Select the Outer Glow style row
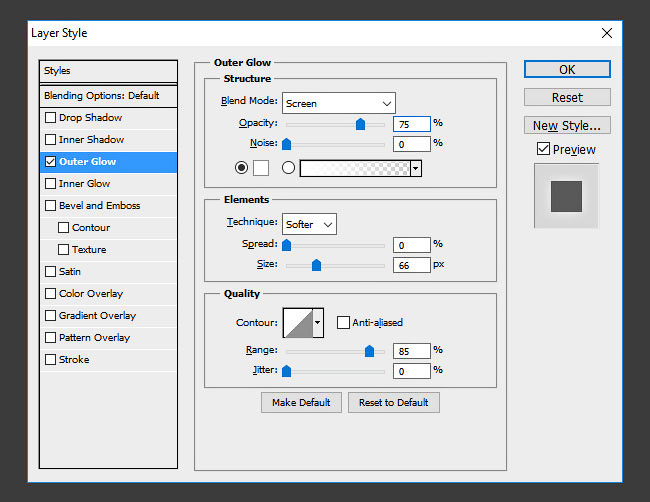The image size is (650, 502). [x=108, y=162]
